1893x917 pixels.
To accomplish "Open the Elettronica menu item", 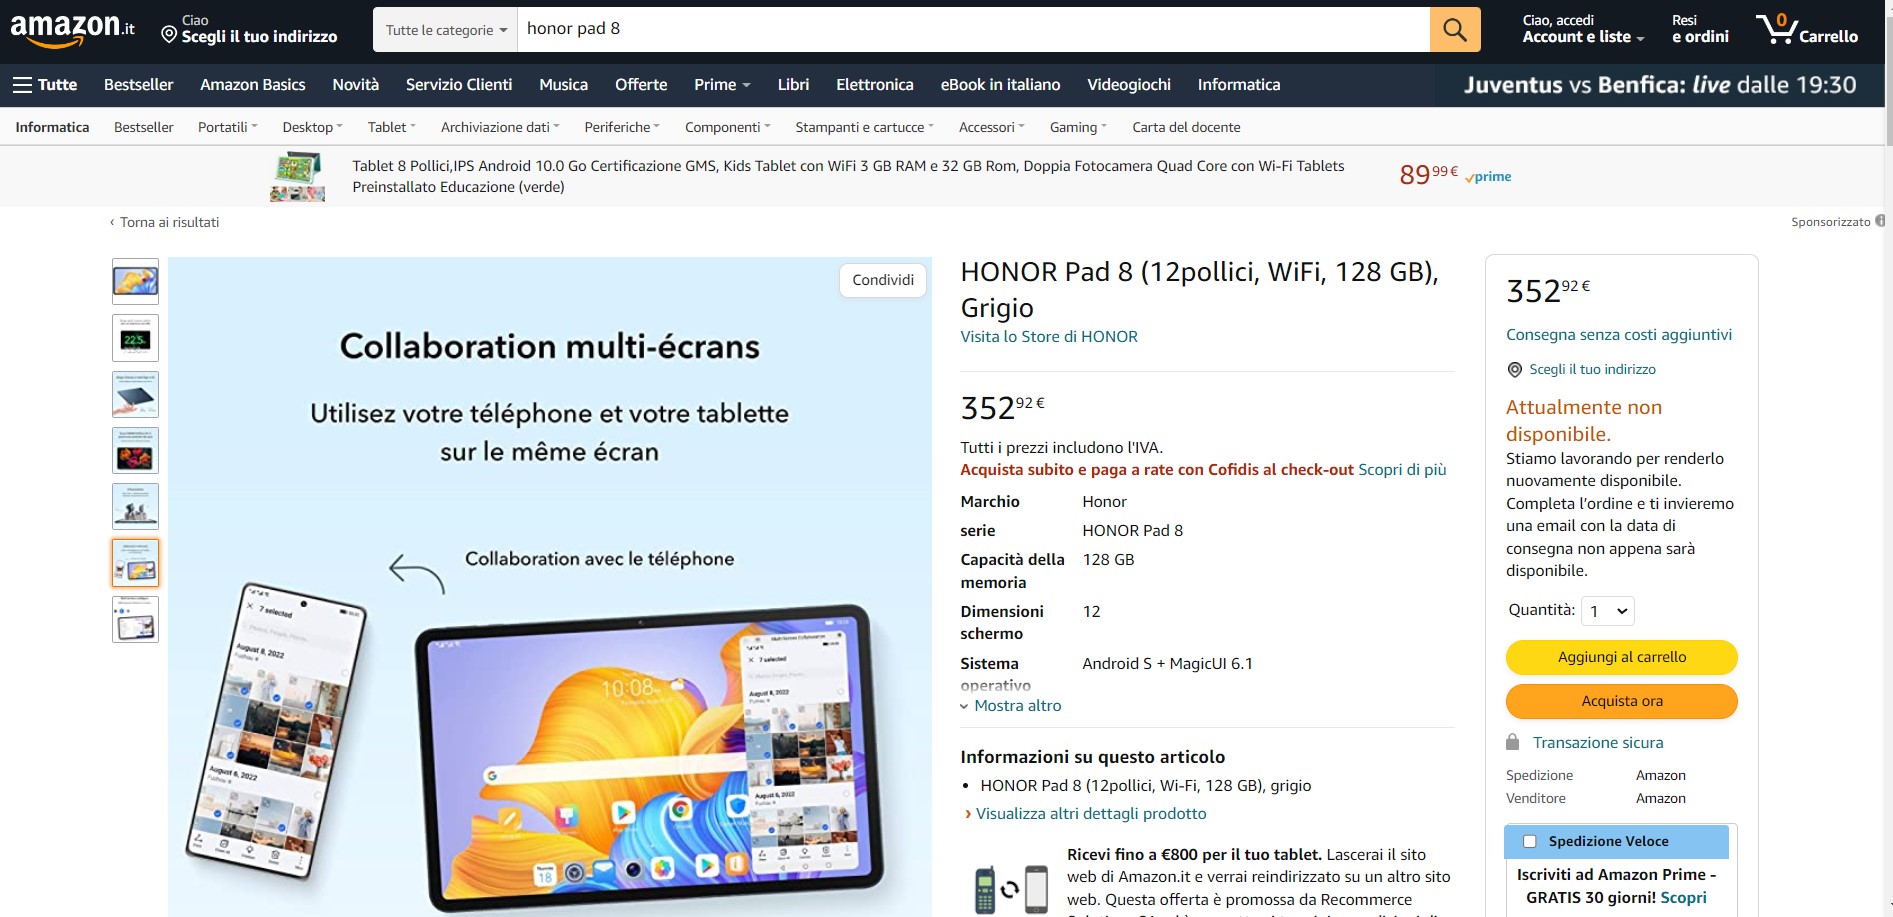I will tap(874, 85).
